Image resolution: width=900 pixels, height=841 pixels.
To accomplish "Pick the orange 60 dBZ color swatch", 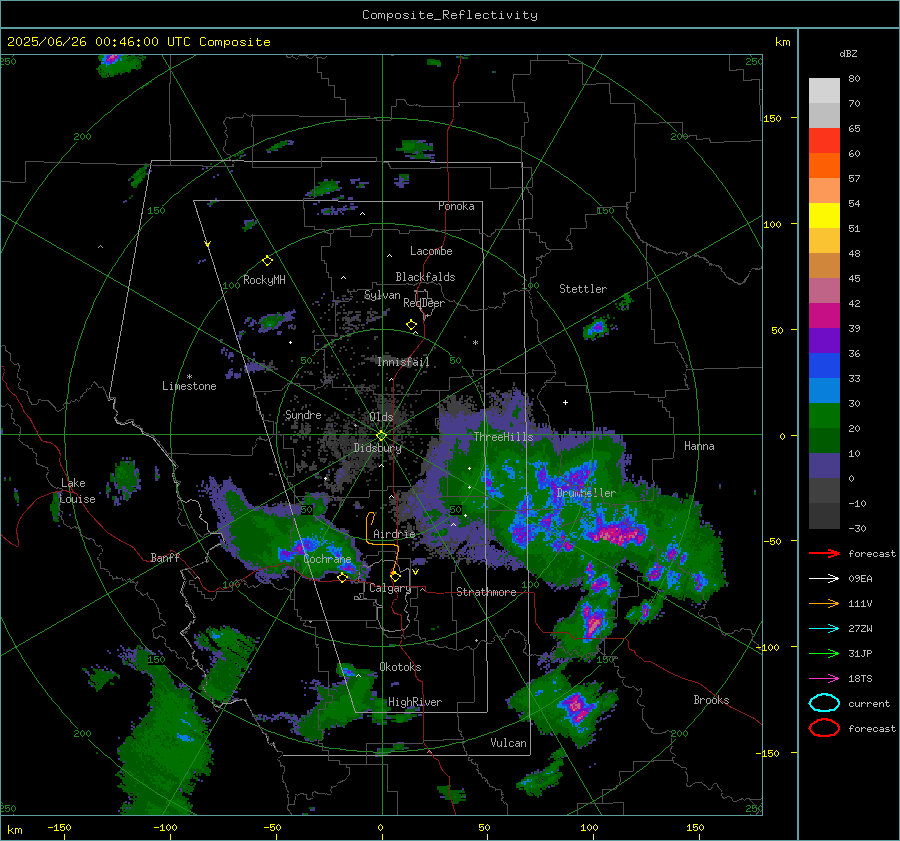I will pyautogui.click(x=824, y=165).
